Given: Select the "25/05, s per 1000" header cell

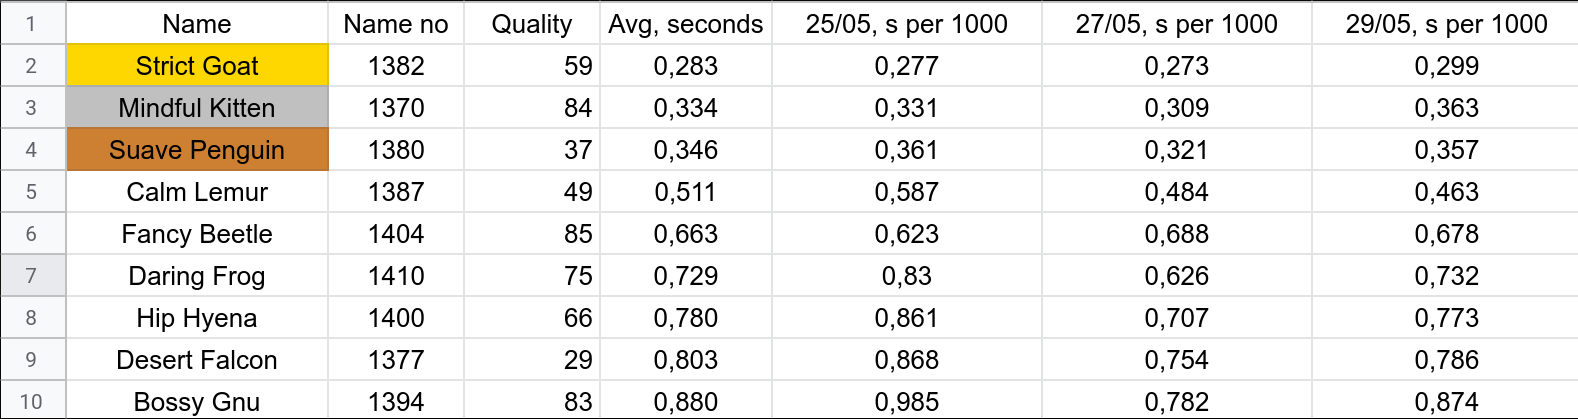Looking at the screenshot, I should tap(906, 24).
